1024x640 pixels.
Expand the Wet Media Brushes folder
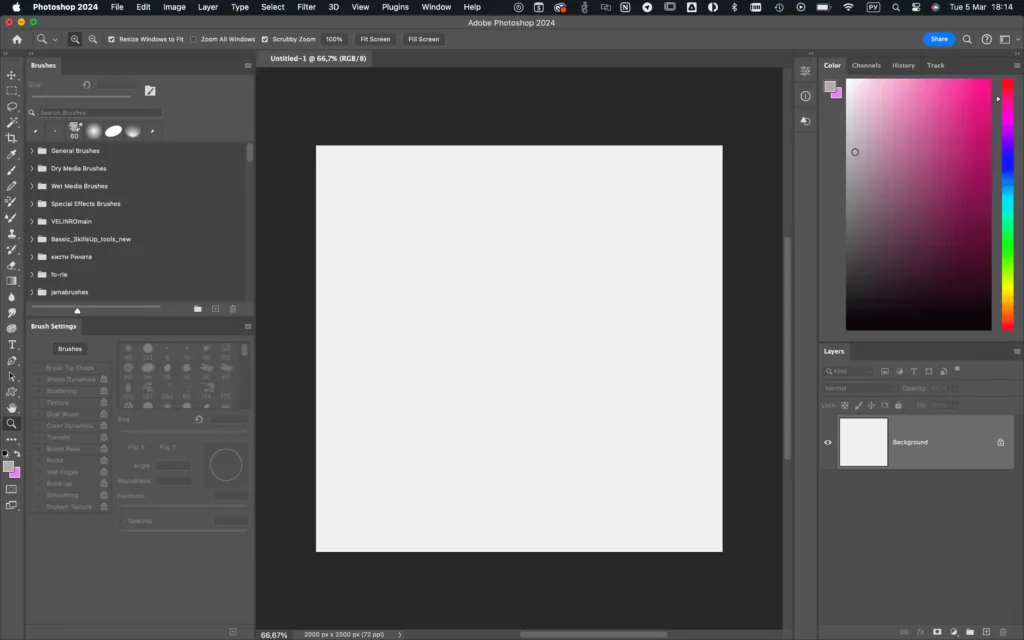[31, 186]
